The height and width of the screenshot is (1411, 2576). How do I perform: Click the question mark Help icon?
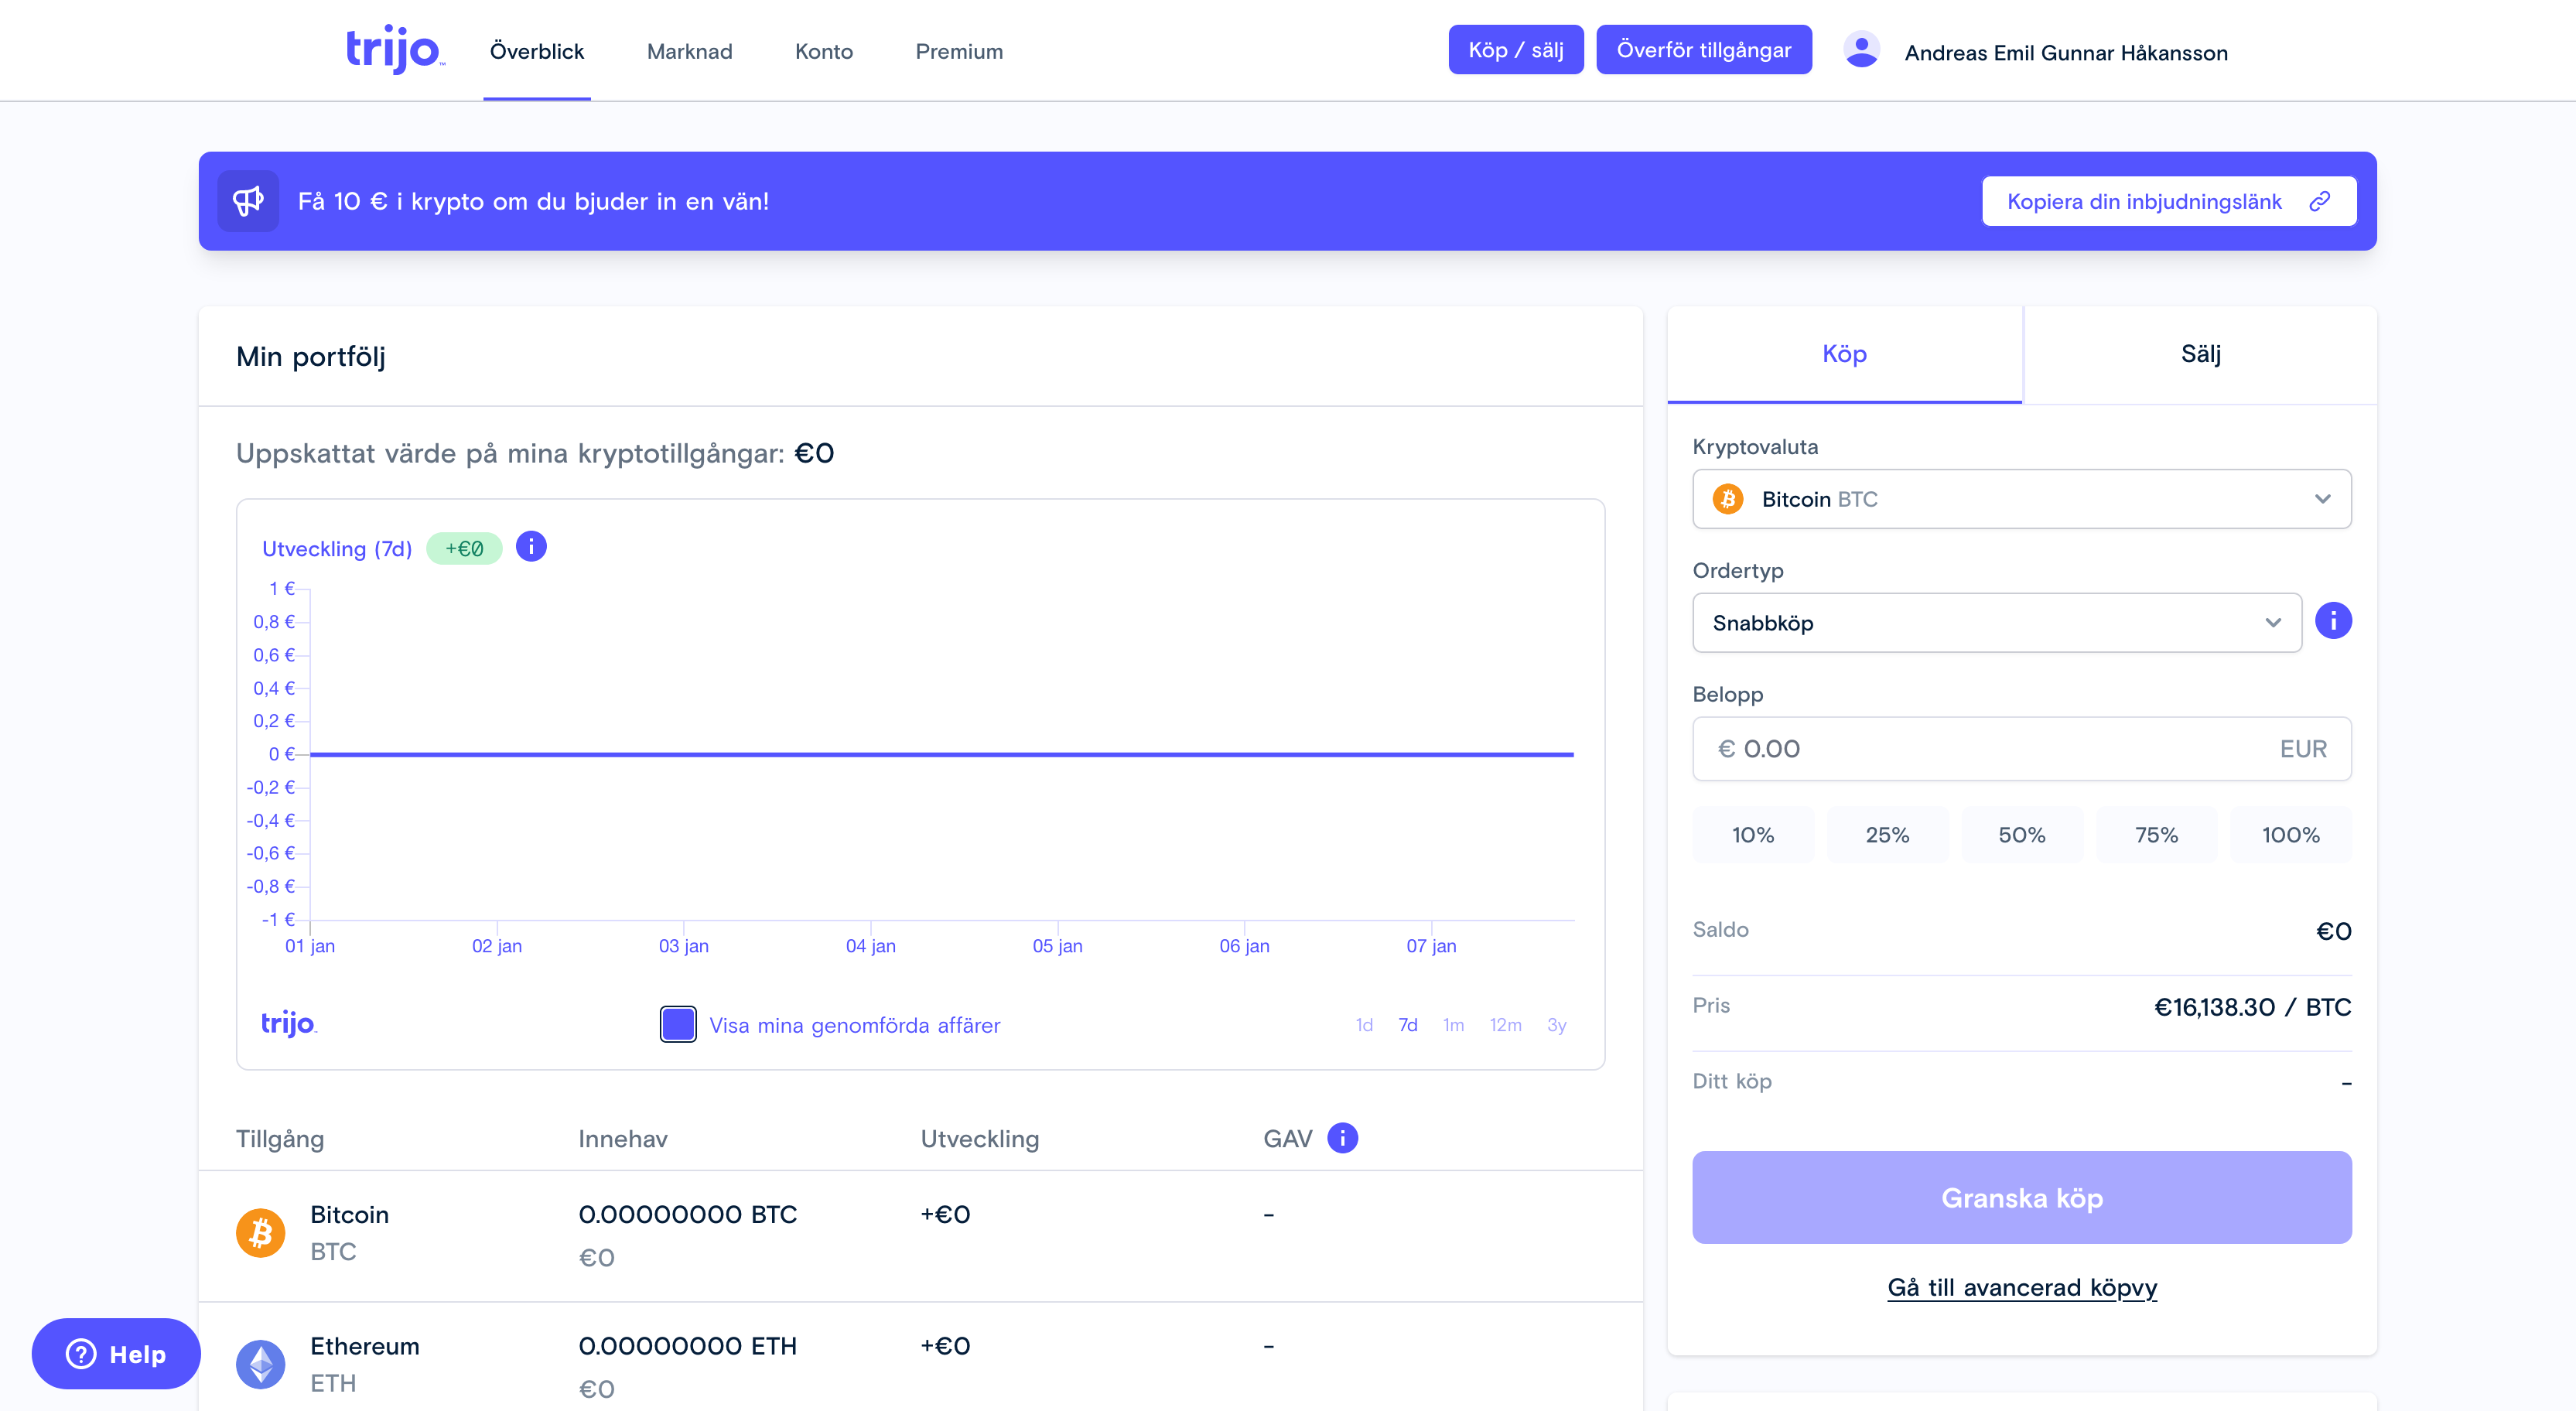[x=81, y=1354]
